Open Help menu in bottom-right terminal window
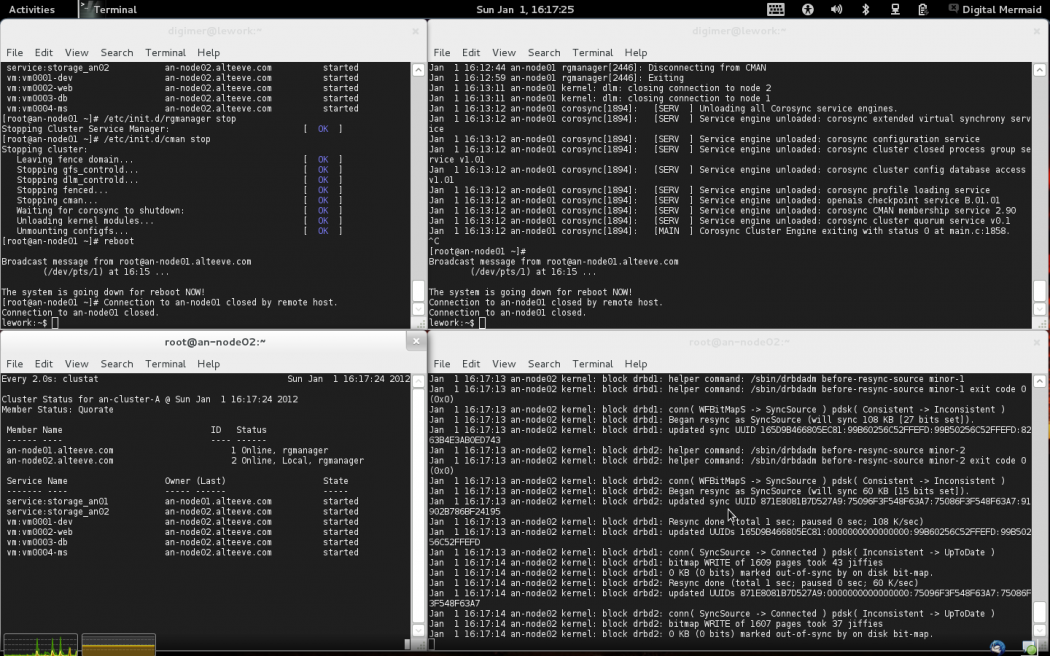 click(x=636, y=364)
